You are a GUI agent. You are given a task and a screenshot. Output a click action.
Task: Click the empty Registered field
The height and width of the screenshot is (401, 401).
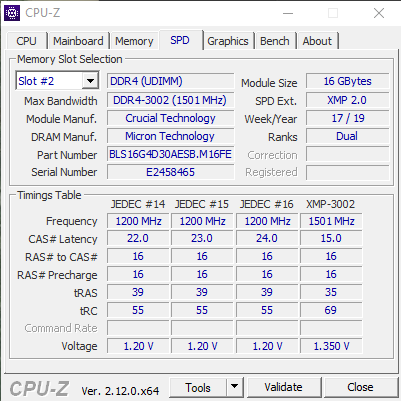pyautogui.click(x=347, y=172)
